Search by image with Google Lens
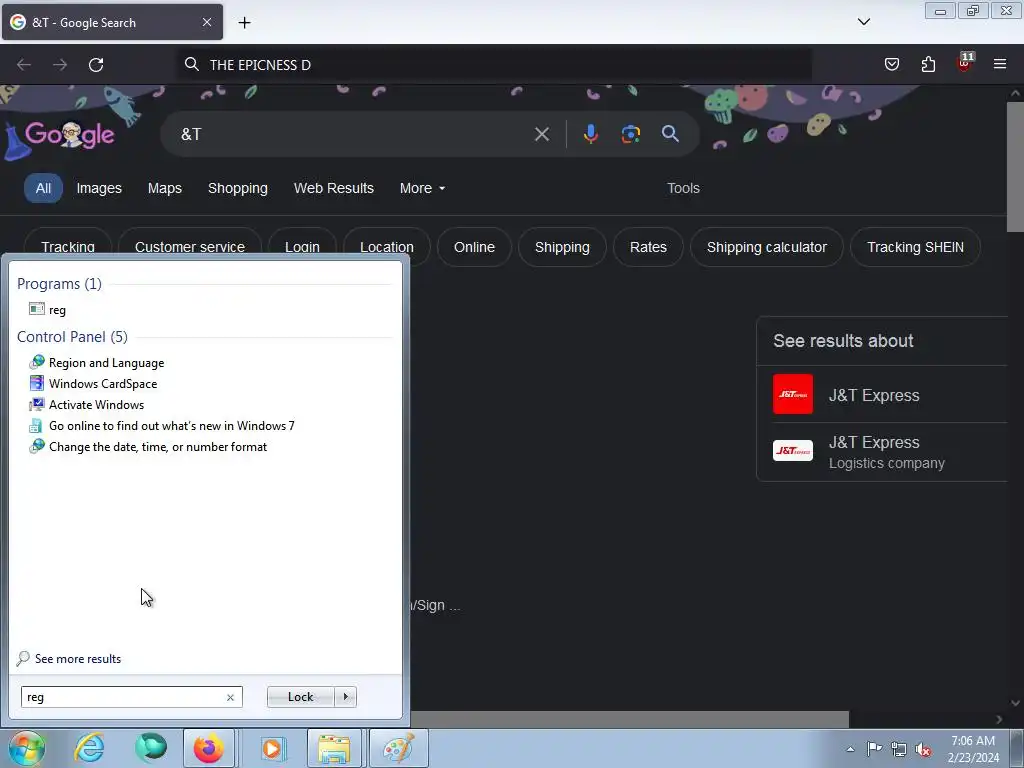The image size is (1024, 768). (x=630, y=134)
